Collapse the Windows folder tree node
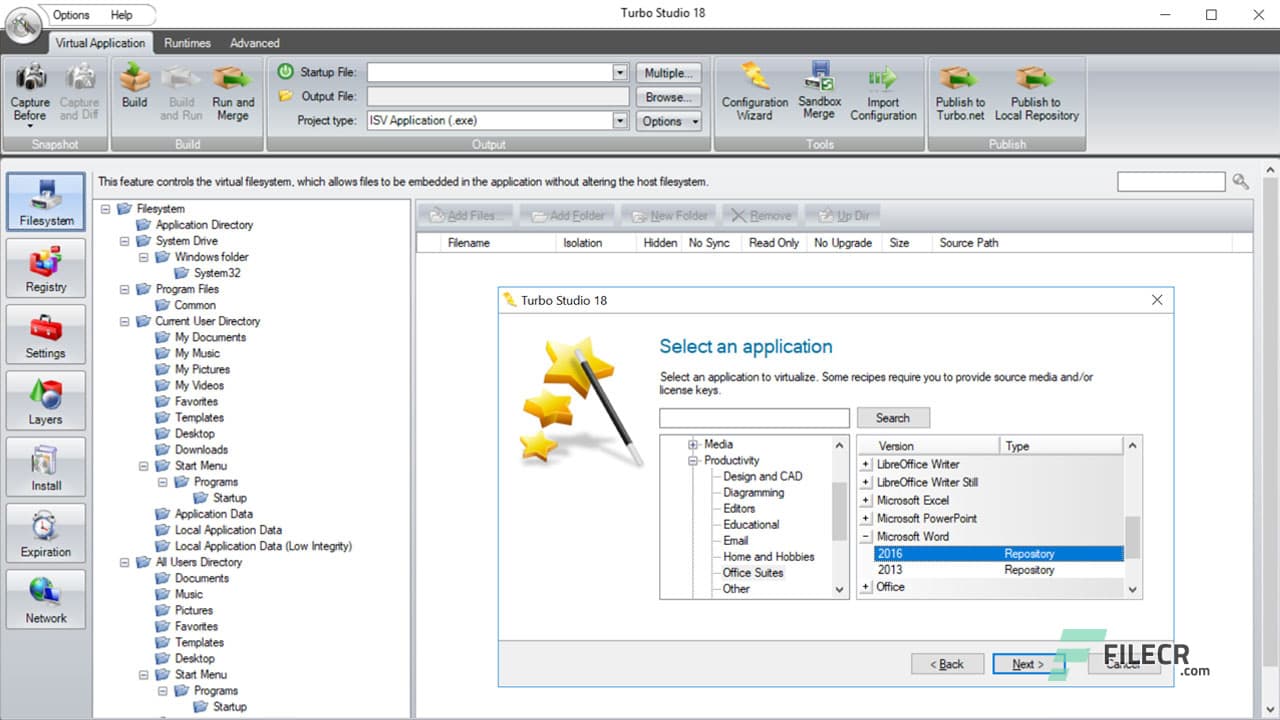This screenshot has width=1280, height=720. click(x=143, y=257)
